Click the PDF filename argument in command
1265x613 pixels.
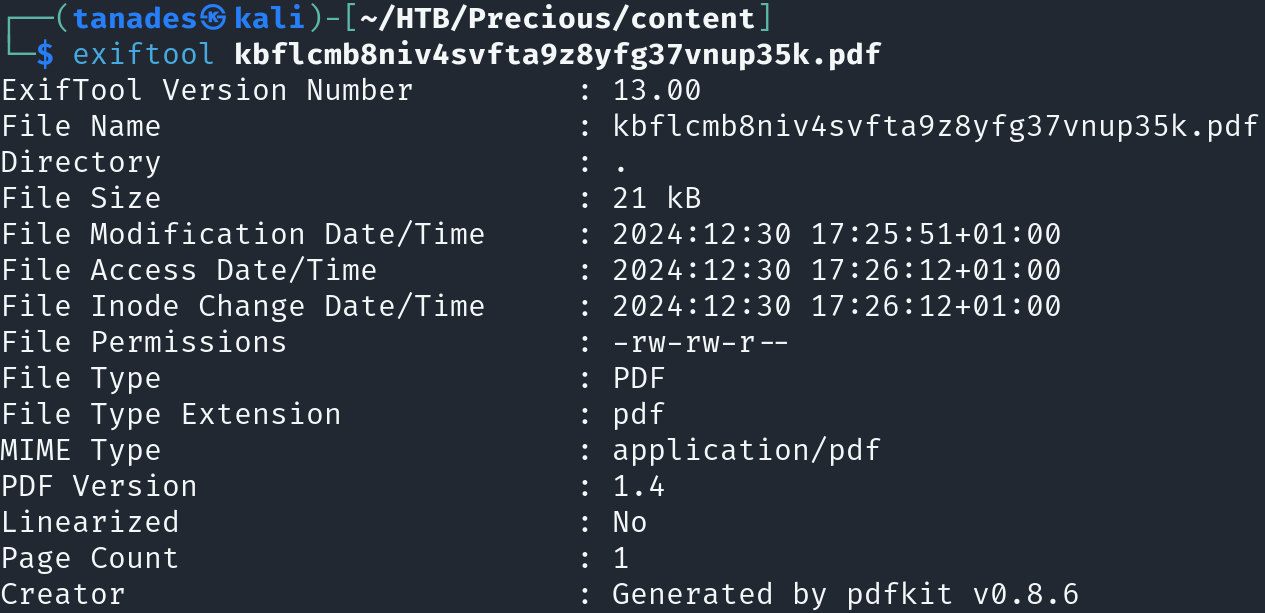(x=558, y=54)
